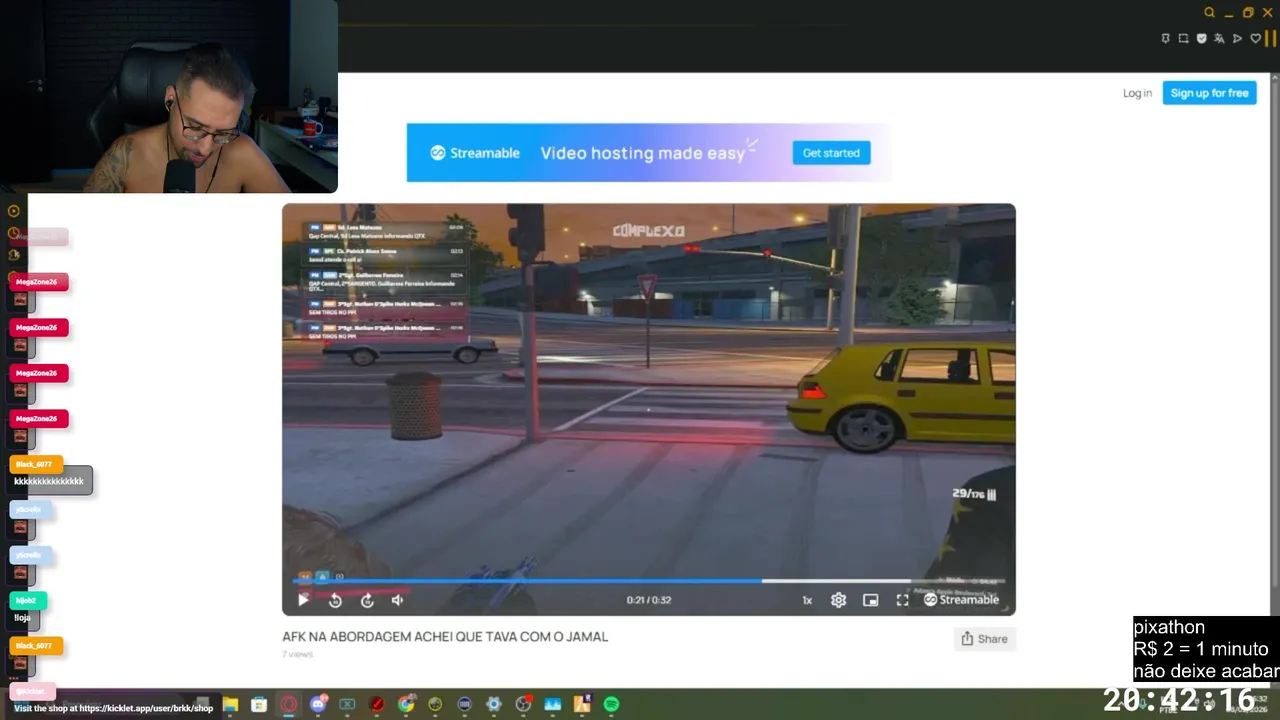The height and width of the screenshot is (720, 1280).
Task: Click the ad blocker shield icon
Action: [1201, 38]
